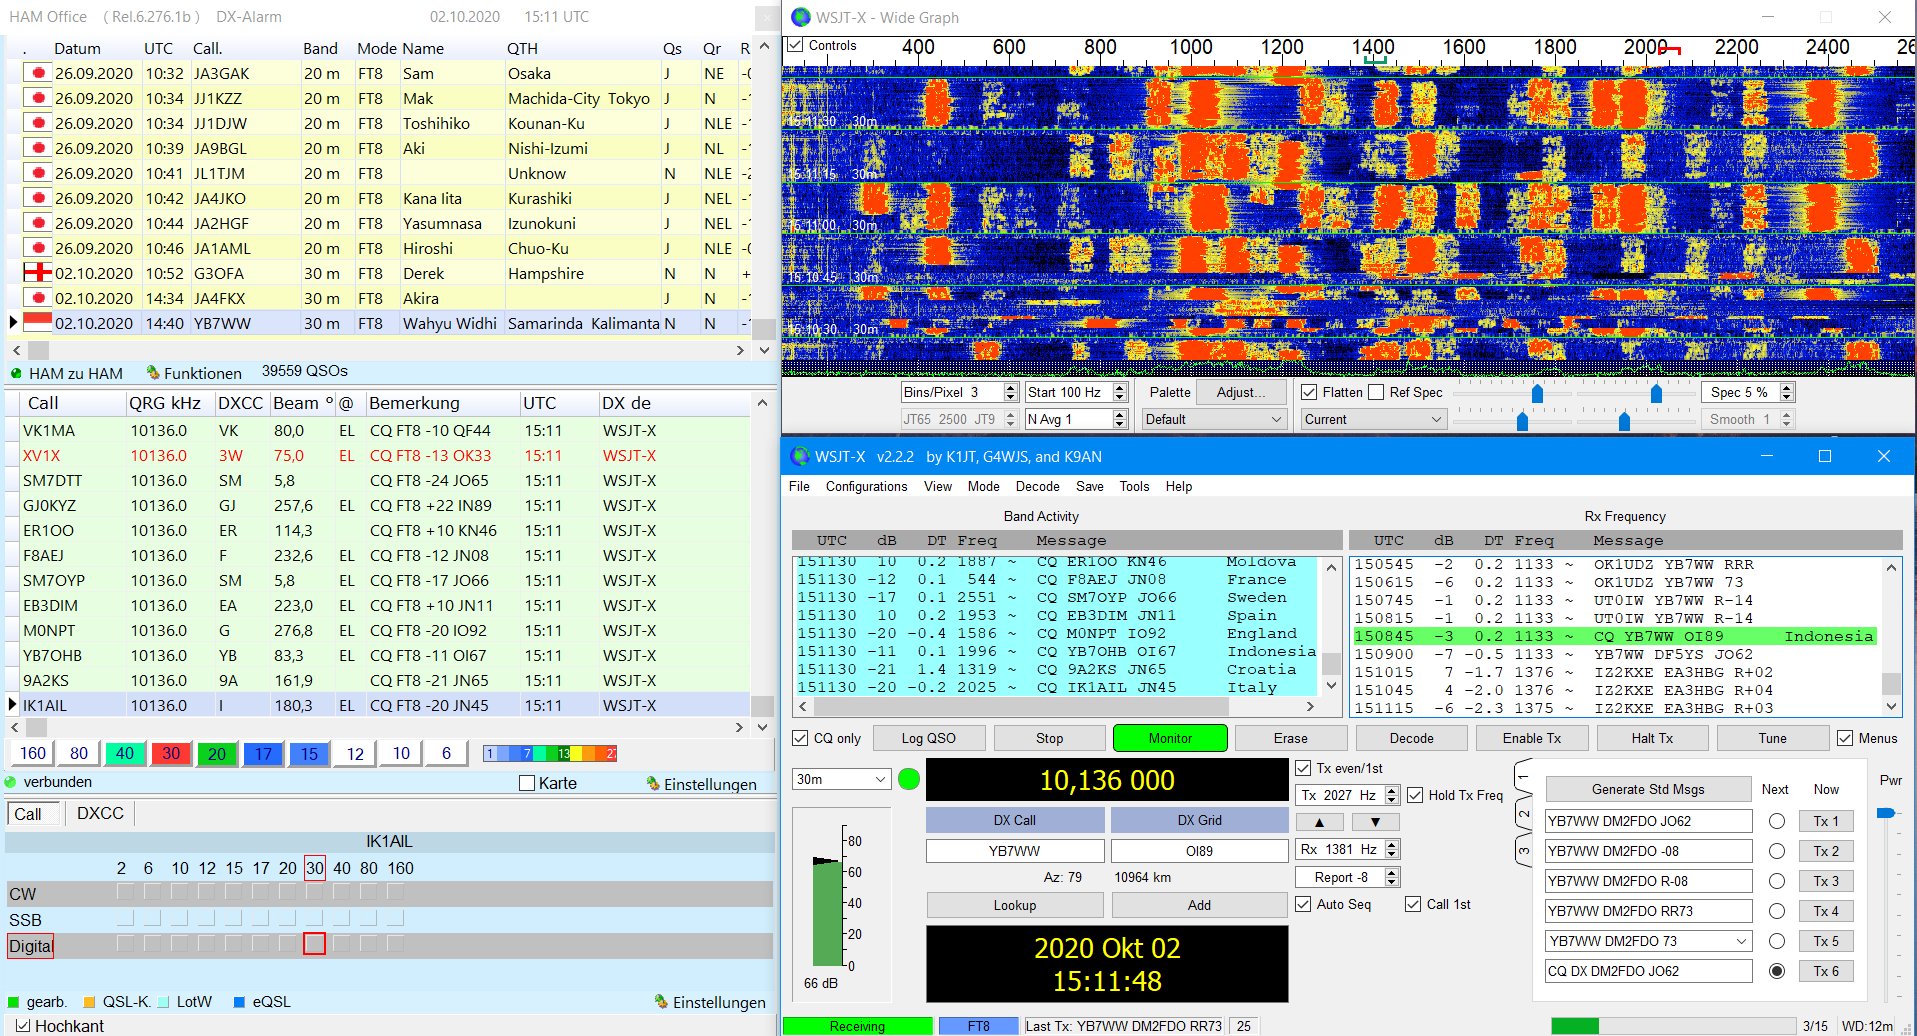Image resolution: width=1917 pixels, height=1036 pixels.
Task: Click the Tx frequency up arrow button
Action: (x=1319, y=822)
